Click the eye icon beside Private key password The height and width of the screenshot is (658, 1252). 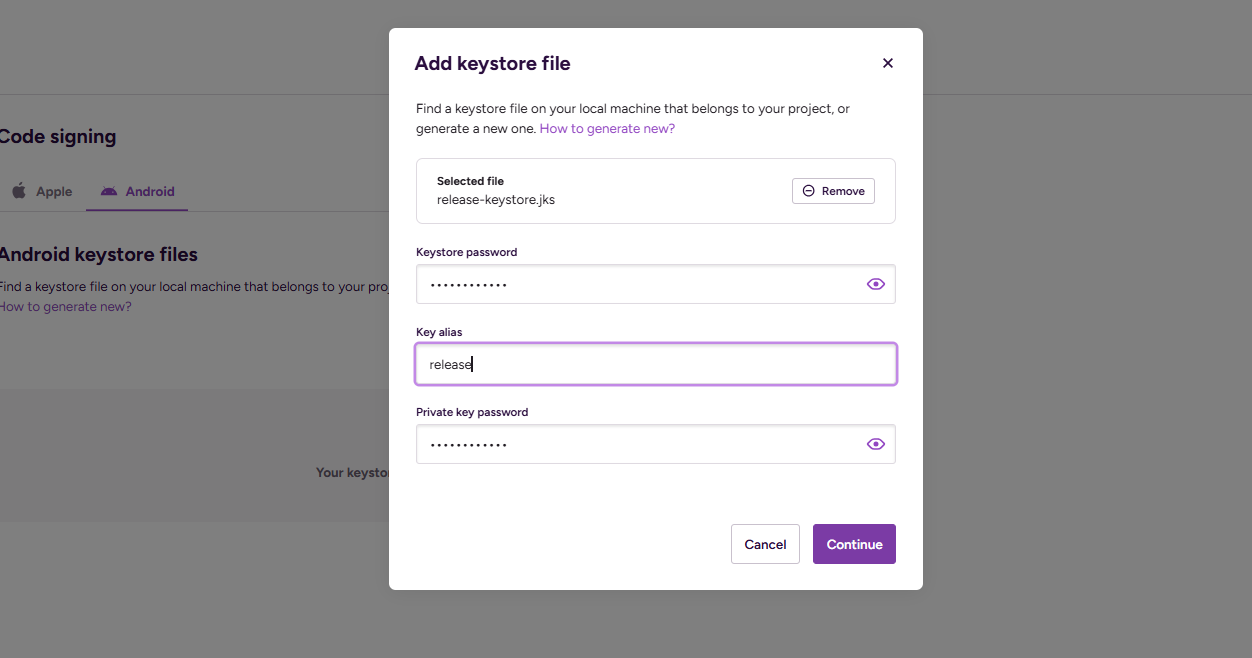point(876,444)
